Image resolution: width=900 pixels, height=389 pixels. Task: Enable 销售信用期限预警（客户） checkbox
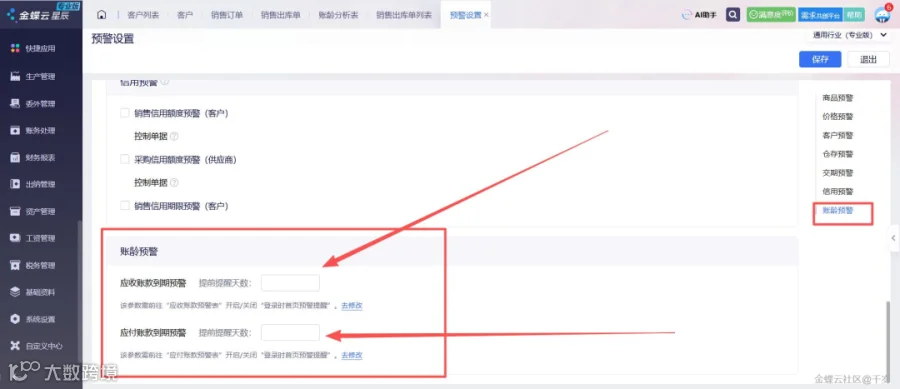click(x=125, y=205)
